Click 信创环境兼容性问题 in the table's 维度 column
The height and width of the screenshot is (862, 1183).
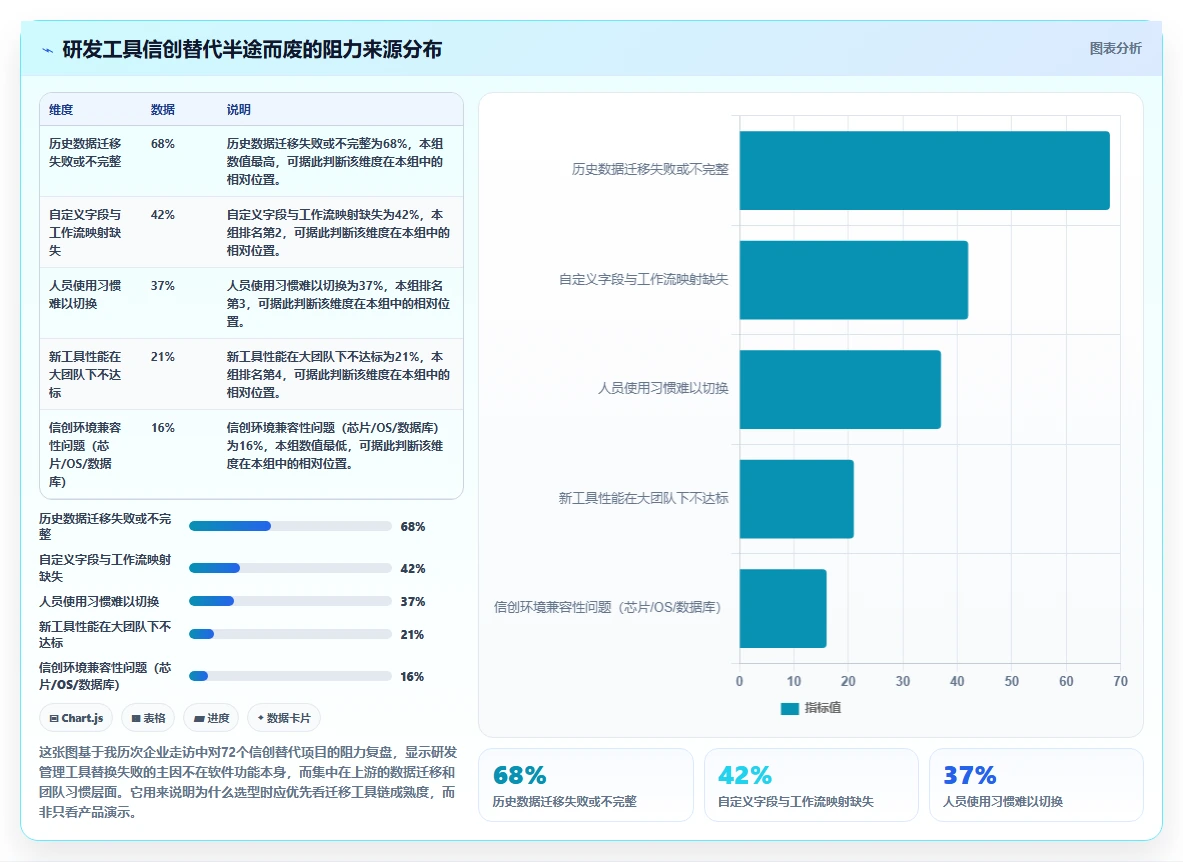(x=85, y=454)
